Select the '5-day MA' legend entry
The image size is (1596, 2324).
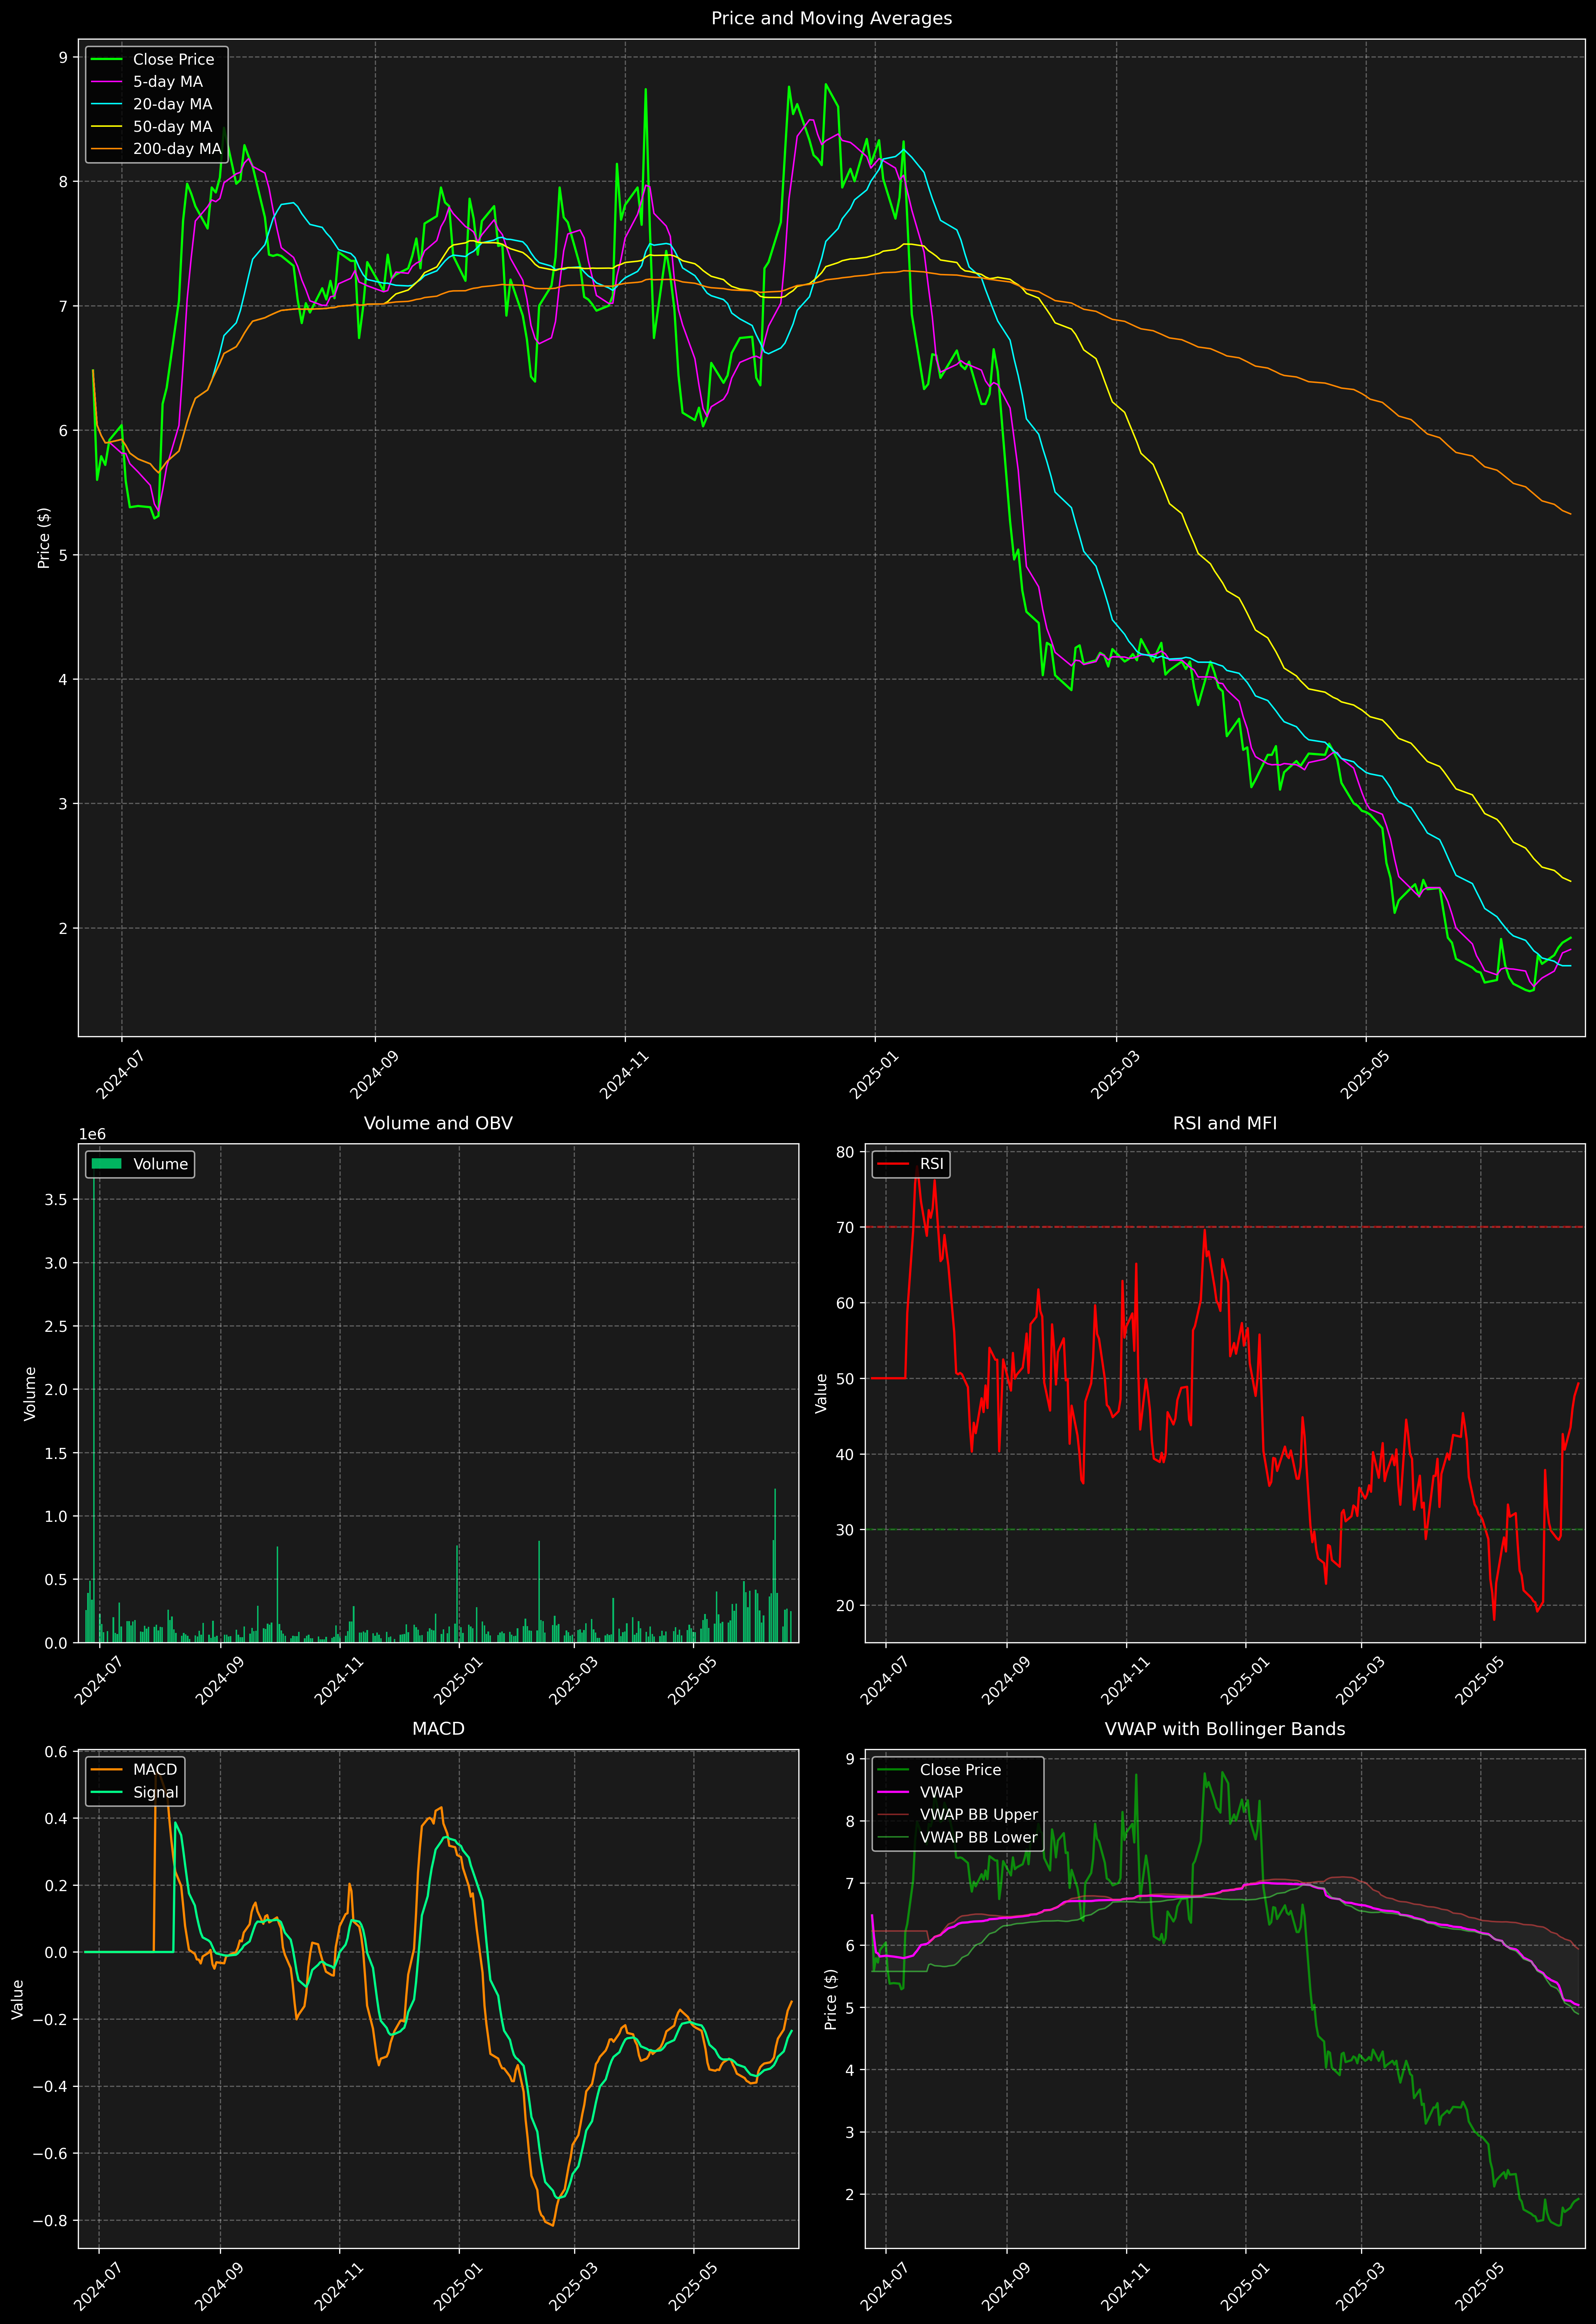(x=168, y=82)
